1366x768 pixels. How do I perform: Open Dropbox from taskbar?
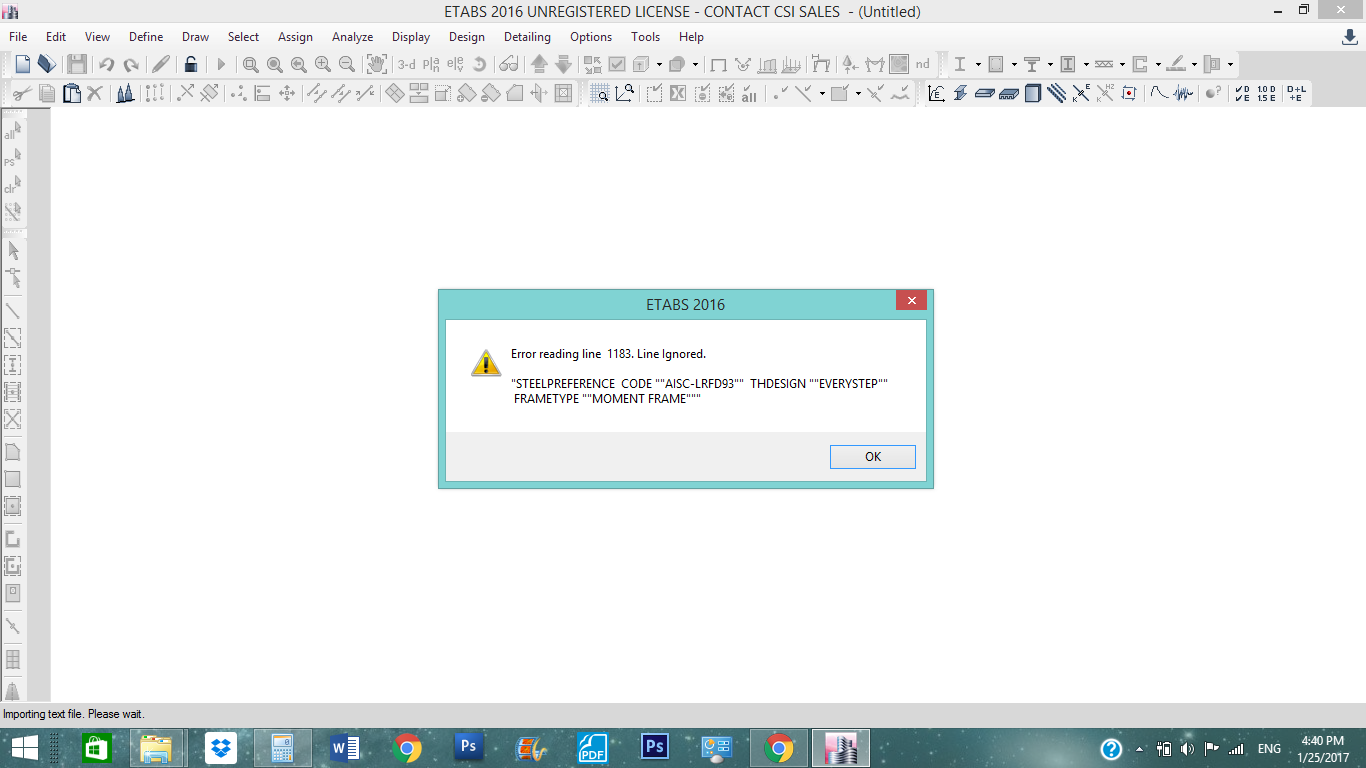(x=220, y=748)
